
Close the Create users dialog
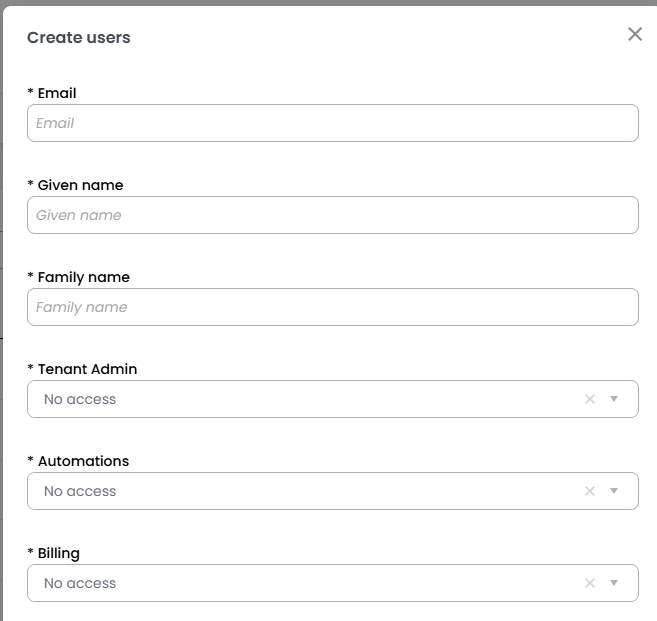(x=635, y=34)
